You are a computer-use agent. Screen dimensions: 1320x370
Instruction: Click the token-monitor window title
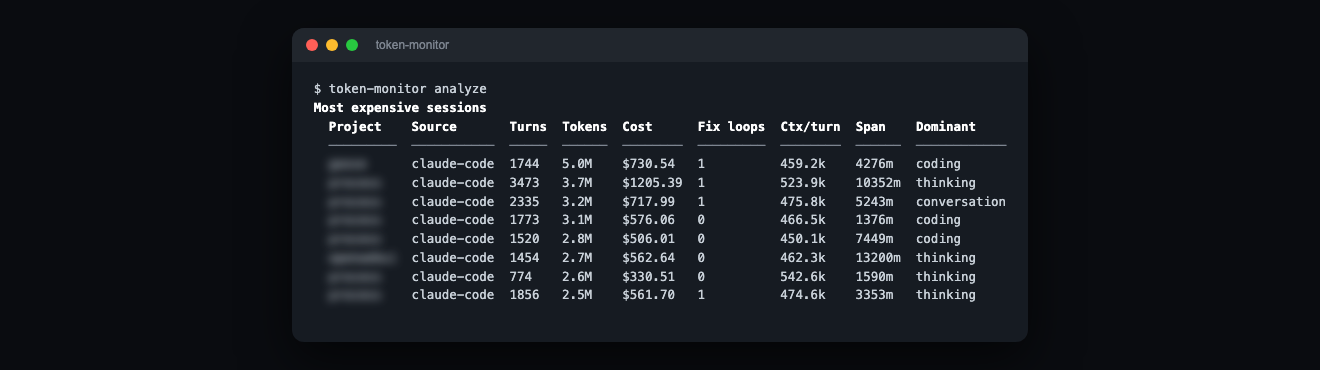tap(413, 45)
